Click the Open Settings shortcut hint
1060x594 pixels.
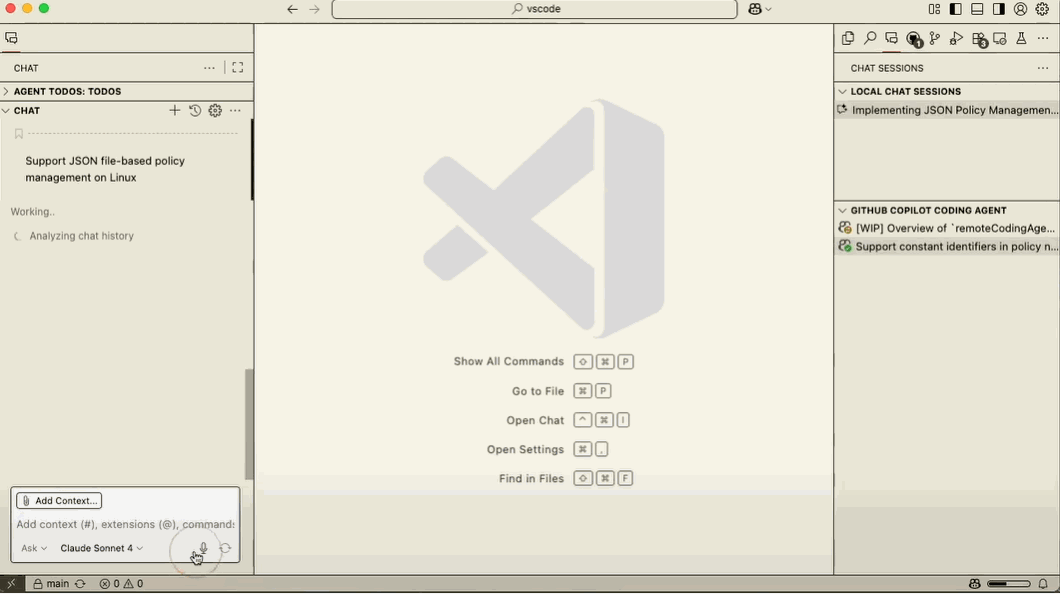(548, 449)
